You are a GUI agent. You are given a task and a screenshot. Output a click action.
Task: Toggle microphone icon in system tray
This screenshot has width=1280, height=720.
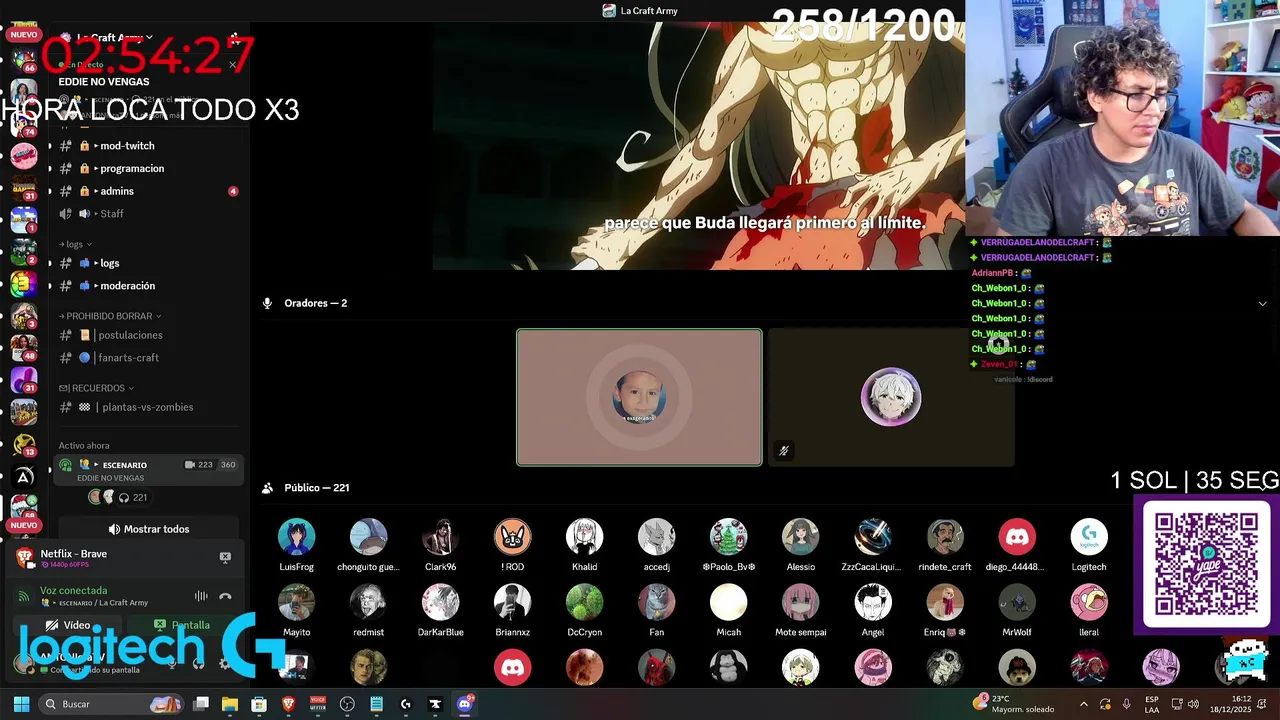click(x=1127, y=704)
